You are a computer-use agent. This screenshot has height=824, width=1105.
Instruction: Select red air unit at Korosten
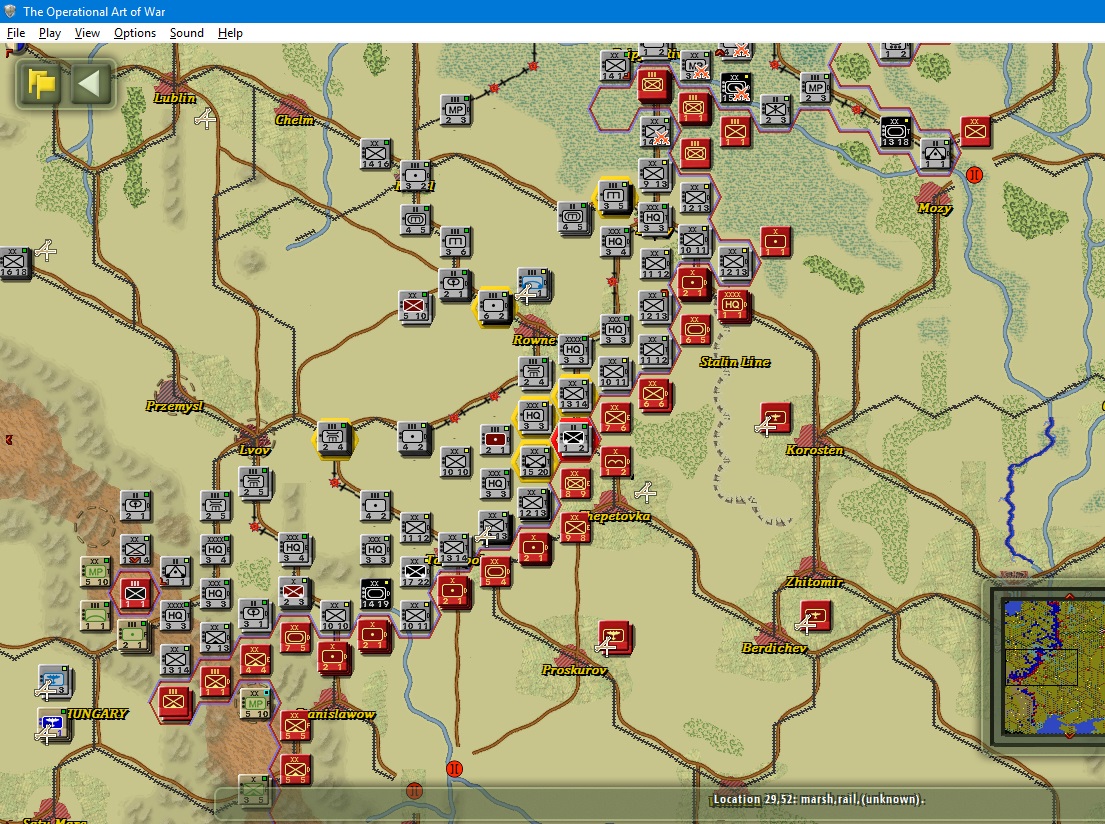point(775,418)
